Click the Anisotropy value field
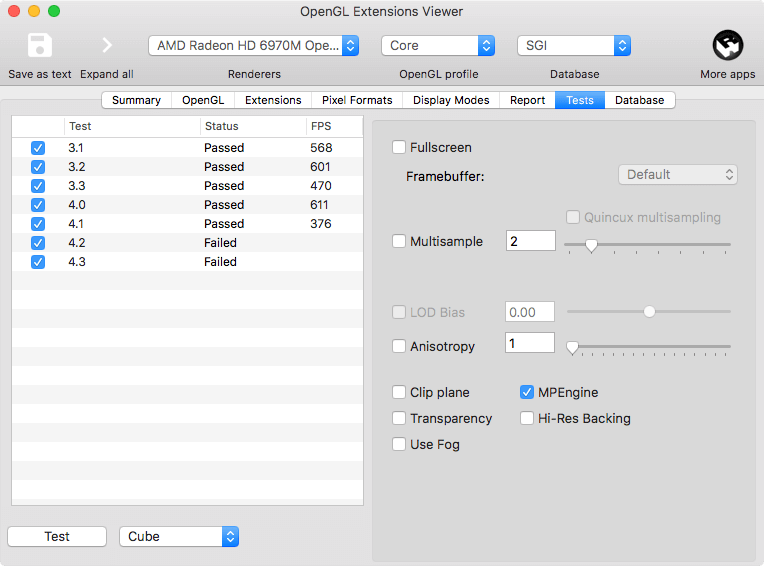 point(530,343)
